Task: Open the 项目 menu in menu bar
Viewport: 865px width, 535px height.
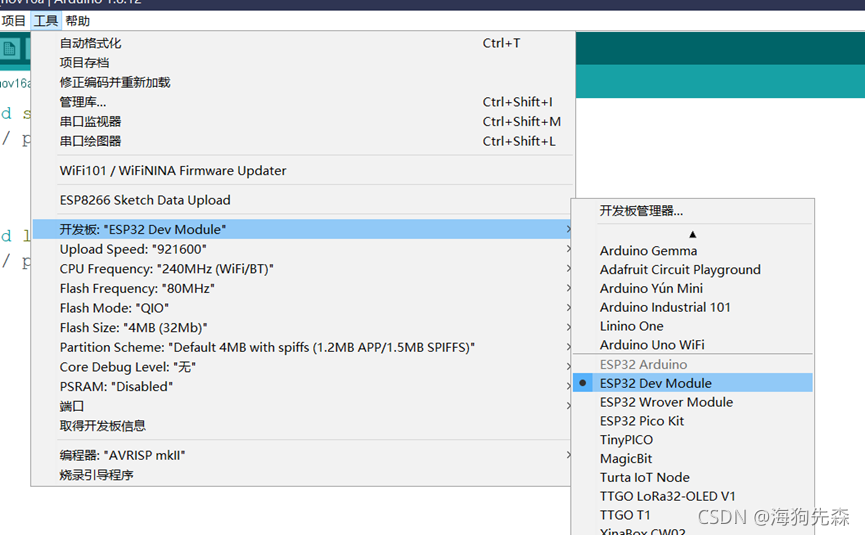Action: pos(13,21)
